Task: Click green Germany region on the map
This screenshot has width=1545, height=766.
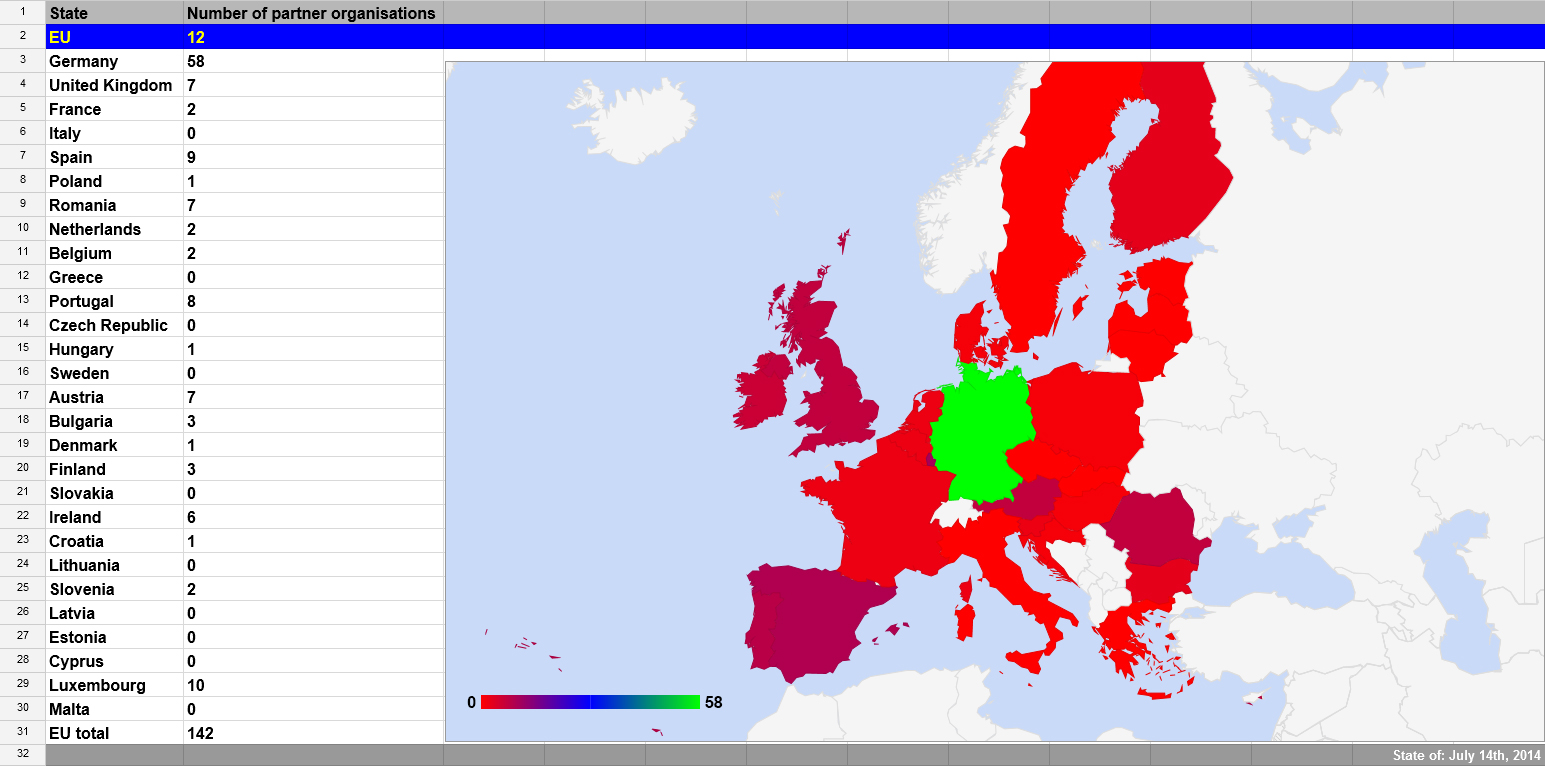Action: pyautogui.click(x=982, y=430)
